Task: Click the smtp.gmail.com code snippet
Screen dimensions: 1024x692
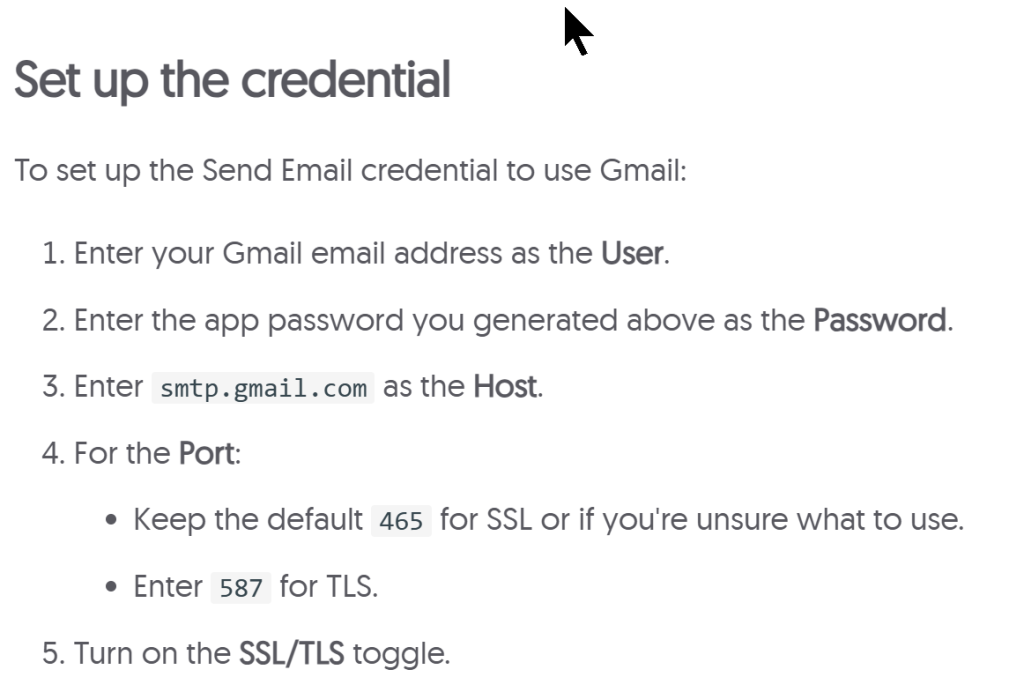Action: click(263, 388)
